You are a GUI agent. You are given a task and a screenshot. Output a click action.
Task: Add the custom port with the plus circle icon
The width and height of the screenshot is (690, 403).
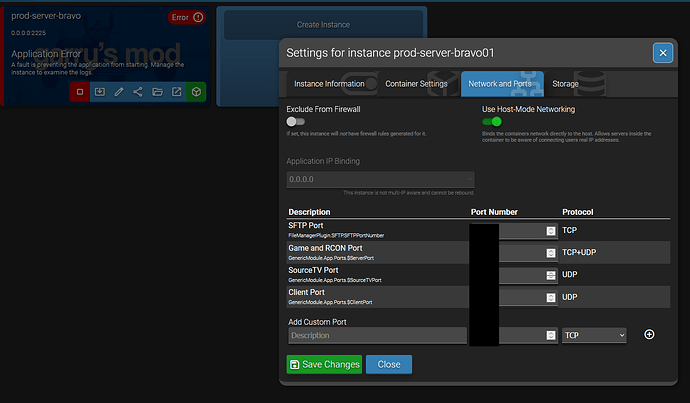coord(649,335)
